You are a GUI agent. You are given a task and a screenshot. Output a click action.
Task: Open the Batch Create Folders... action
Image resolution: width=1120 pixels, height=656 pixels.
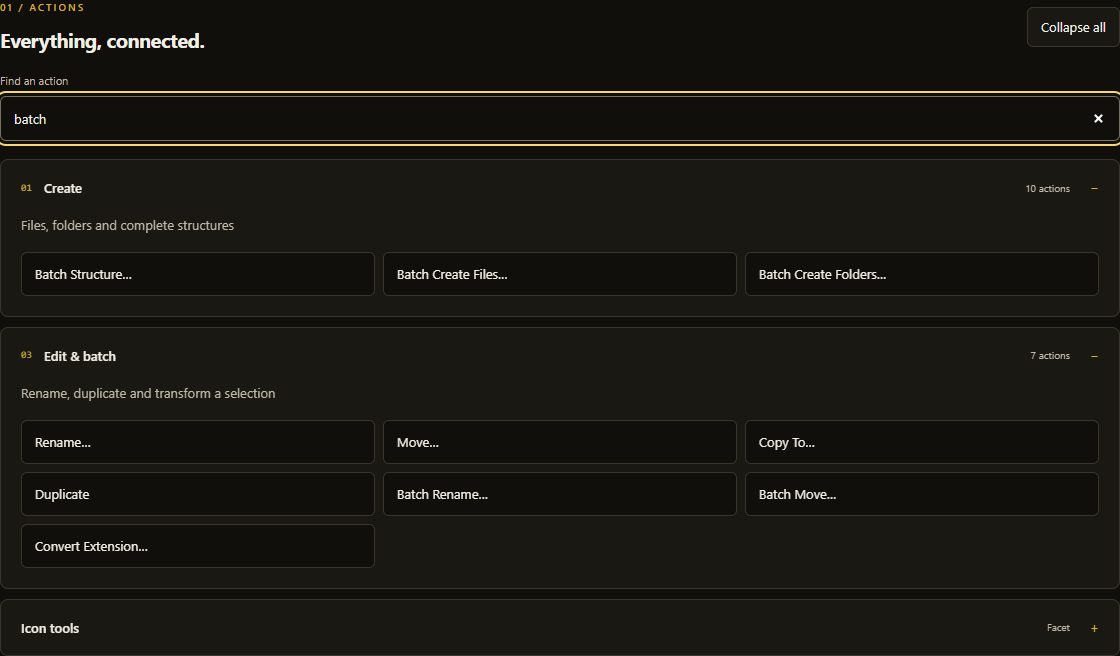click(921, 274)
